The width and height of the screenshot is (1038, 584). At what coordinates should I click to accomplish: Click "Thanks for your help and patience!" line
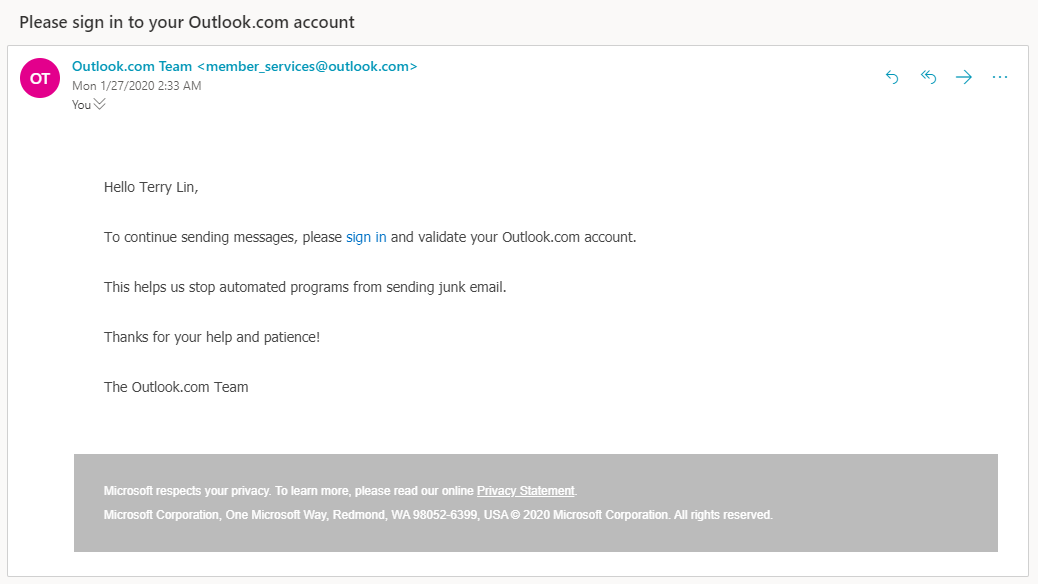click(x=212, y=338)
